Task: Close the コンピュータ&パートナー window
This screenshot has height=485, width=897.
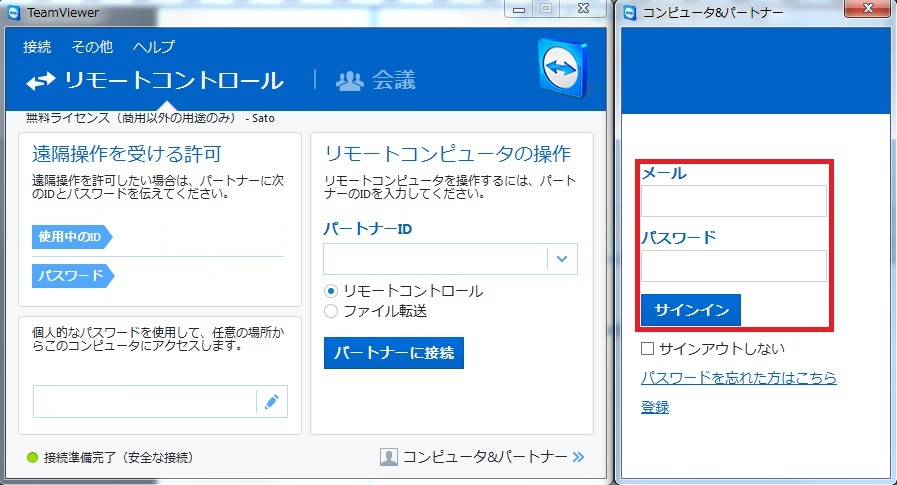Action: [x=868, y=8]
